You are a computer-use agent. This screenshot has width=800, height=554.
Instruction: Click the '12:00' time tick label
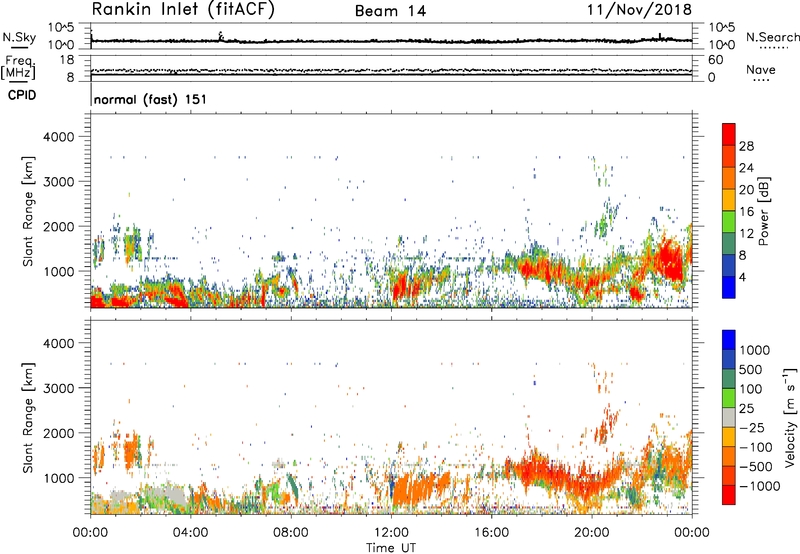[x=391, y=533]
